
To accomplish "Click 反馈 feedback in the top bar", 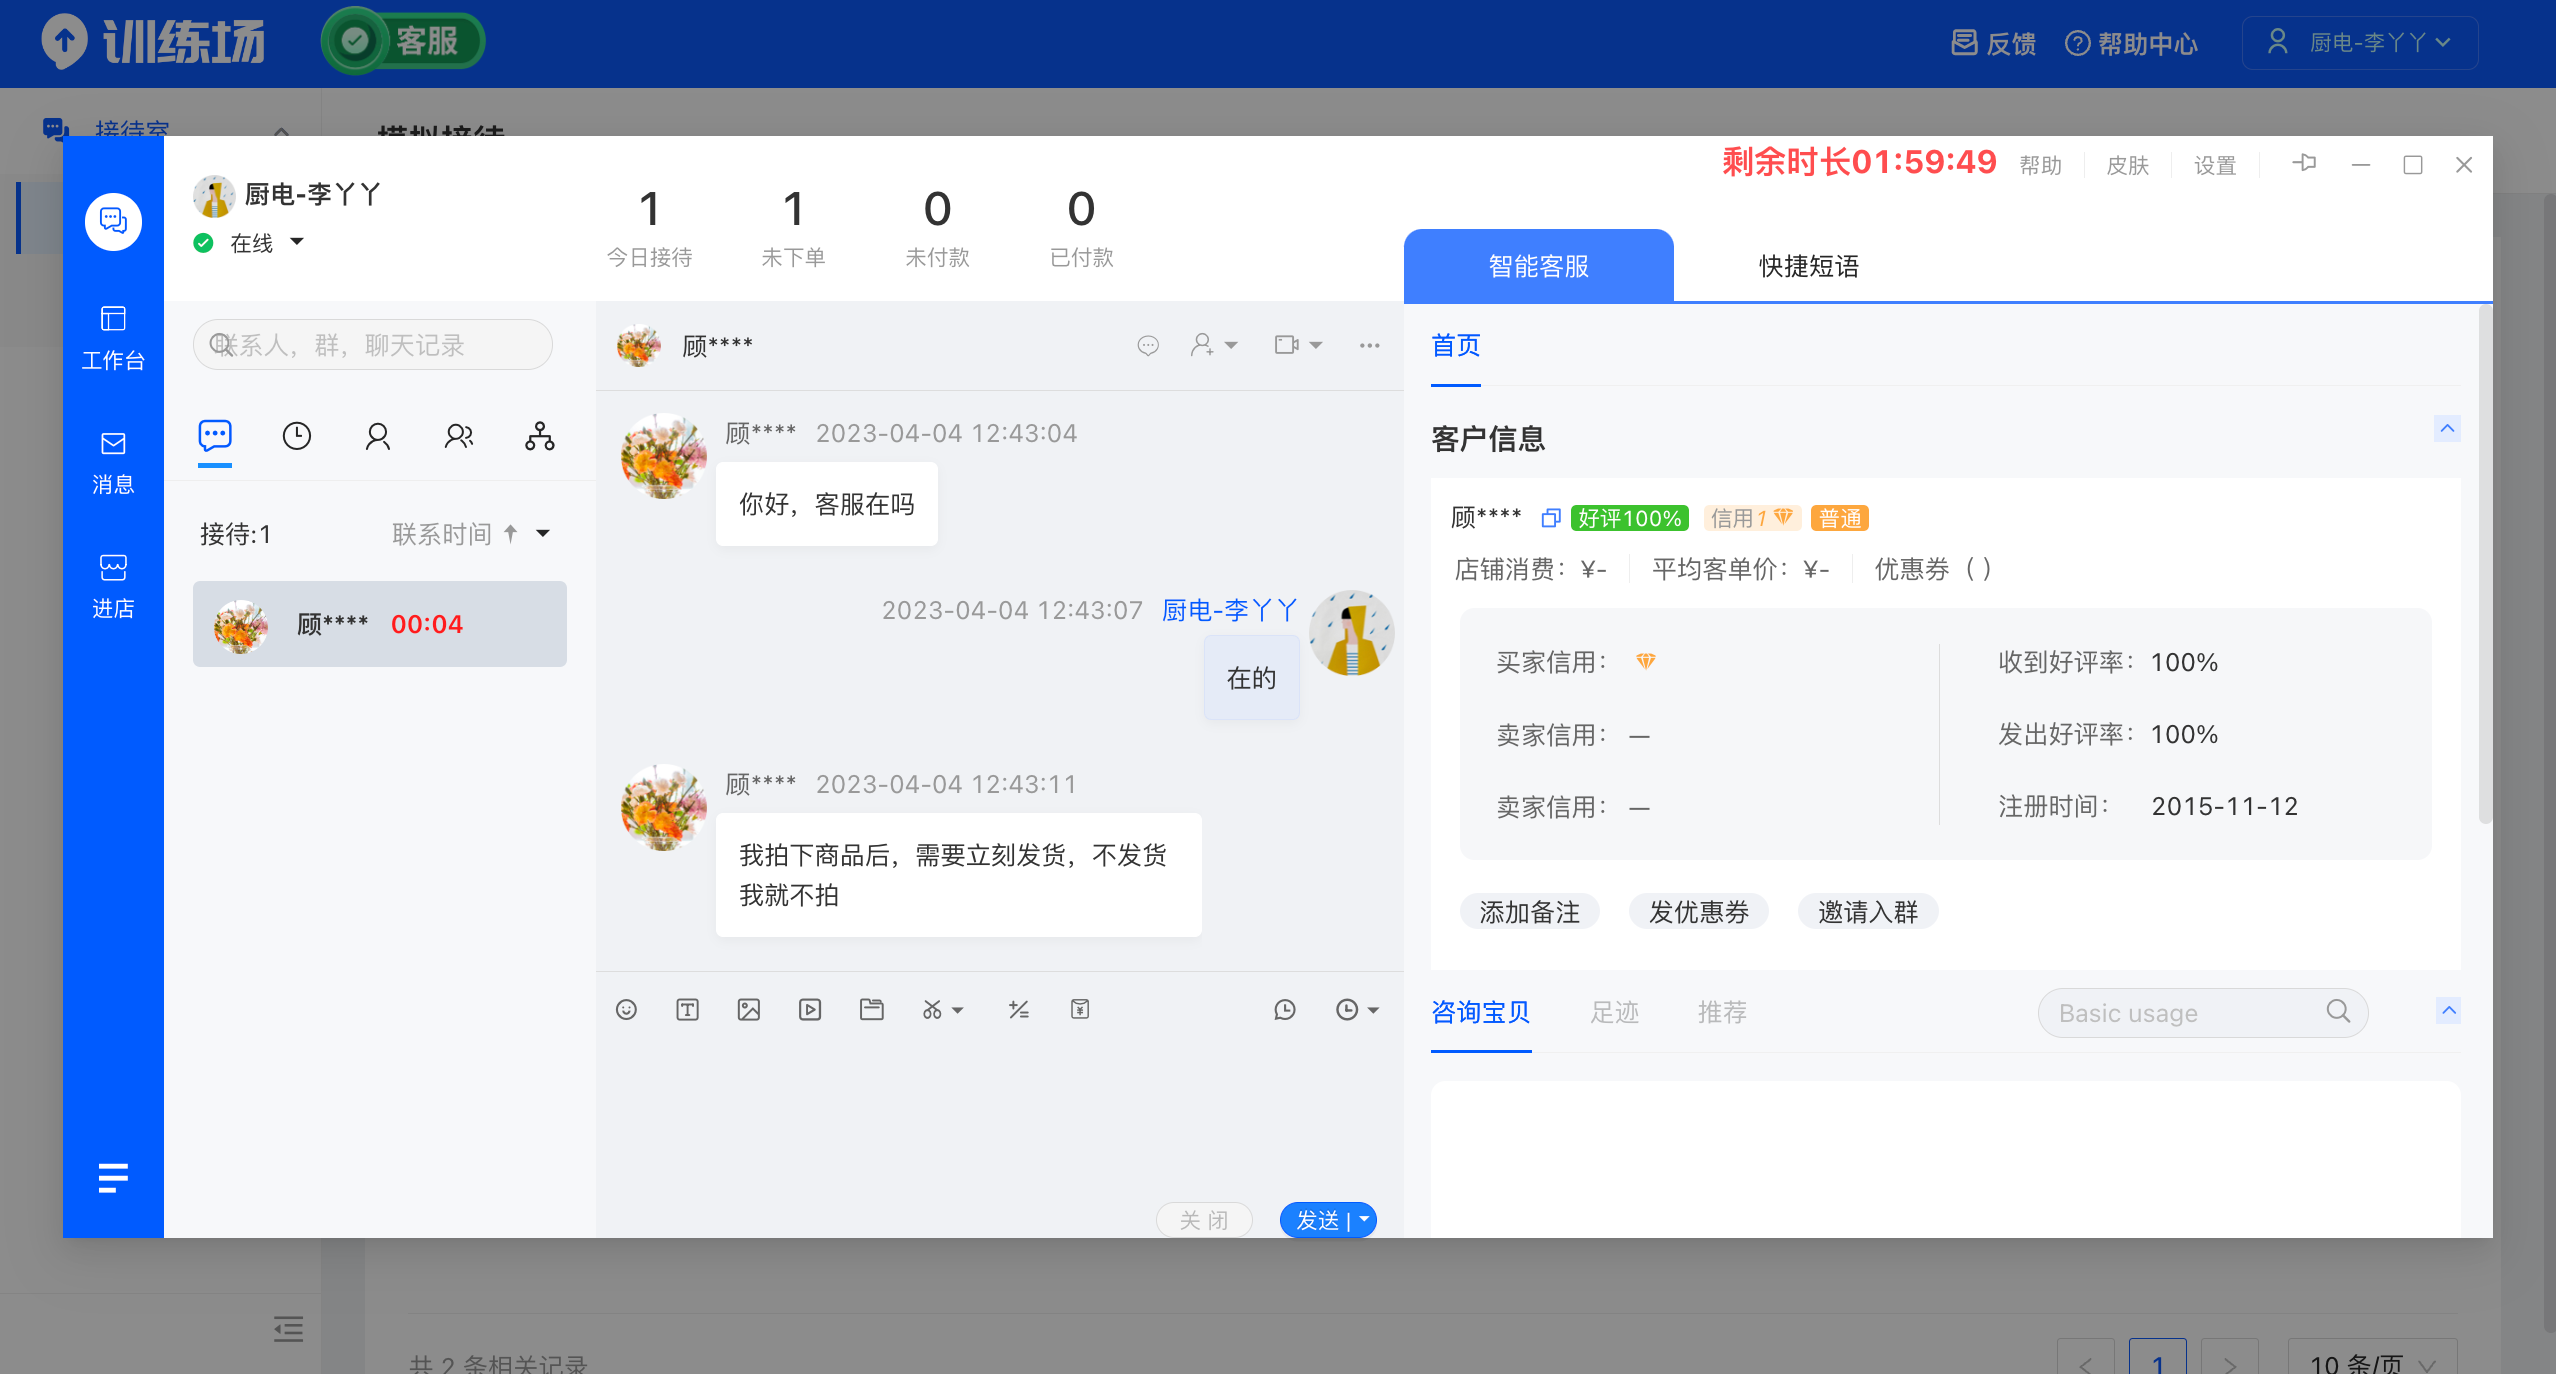I will tap(1994, 43).
